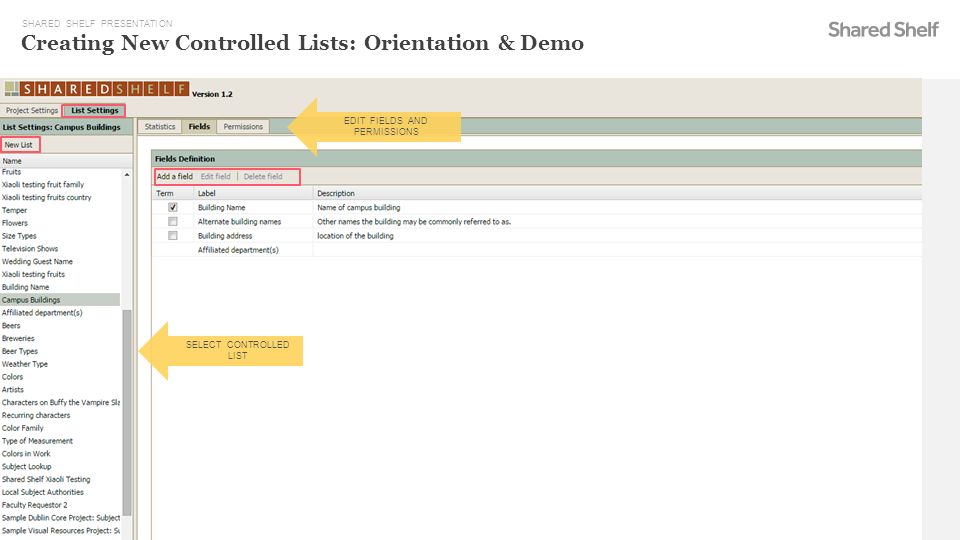The height and width of the screenshot is (540, 960).
Task: Select Shared Shelf Xiaoli Testing list
Action: pos(60,479)
